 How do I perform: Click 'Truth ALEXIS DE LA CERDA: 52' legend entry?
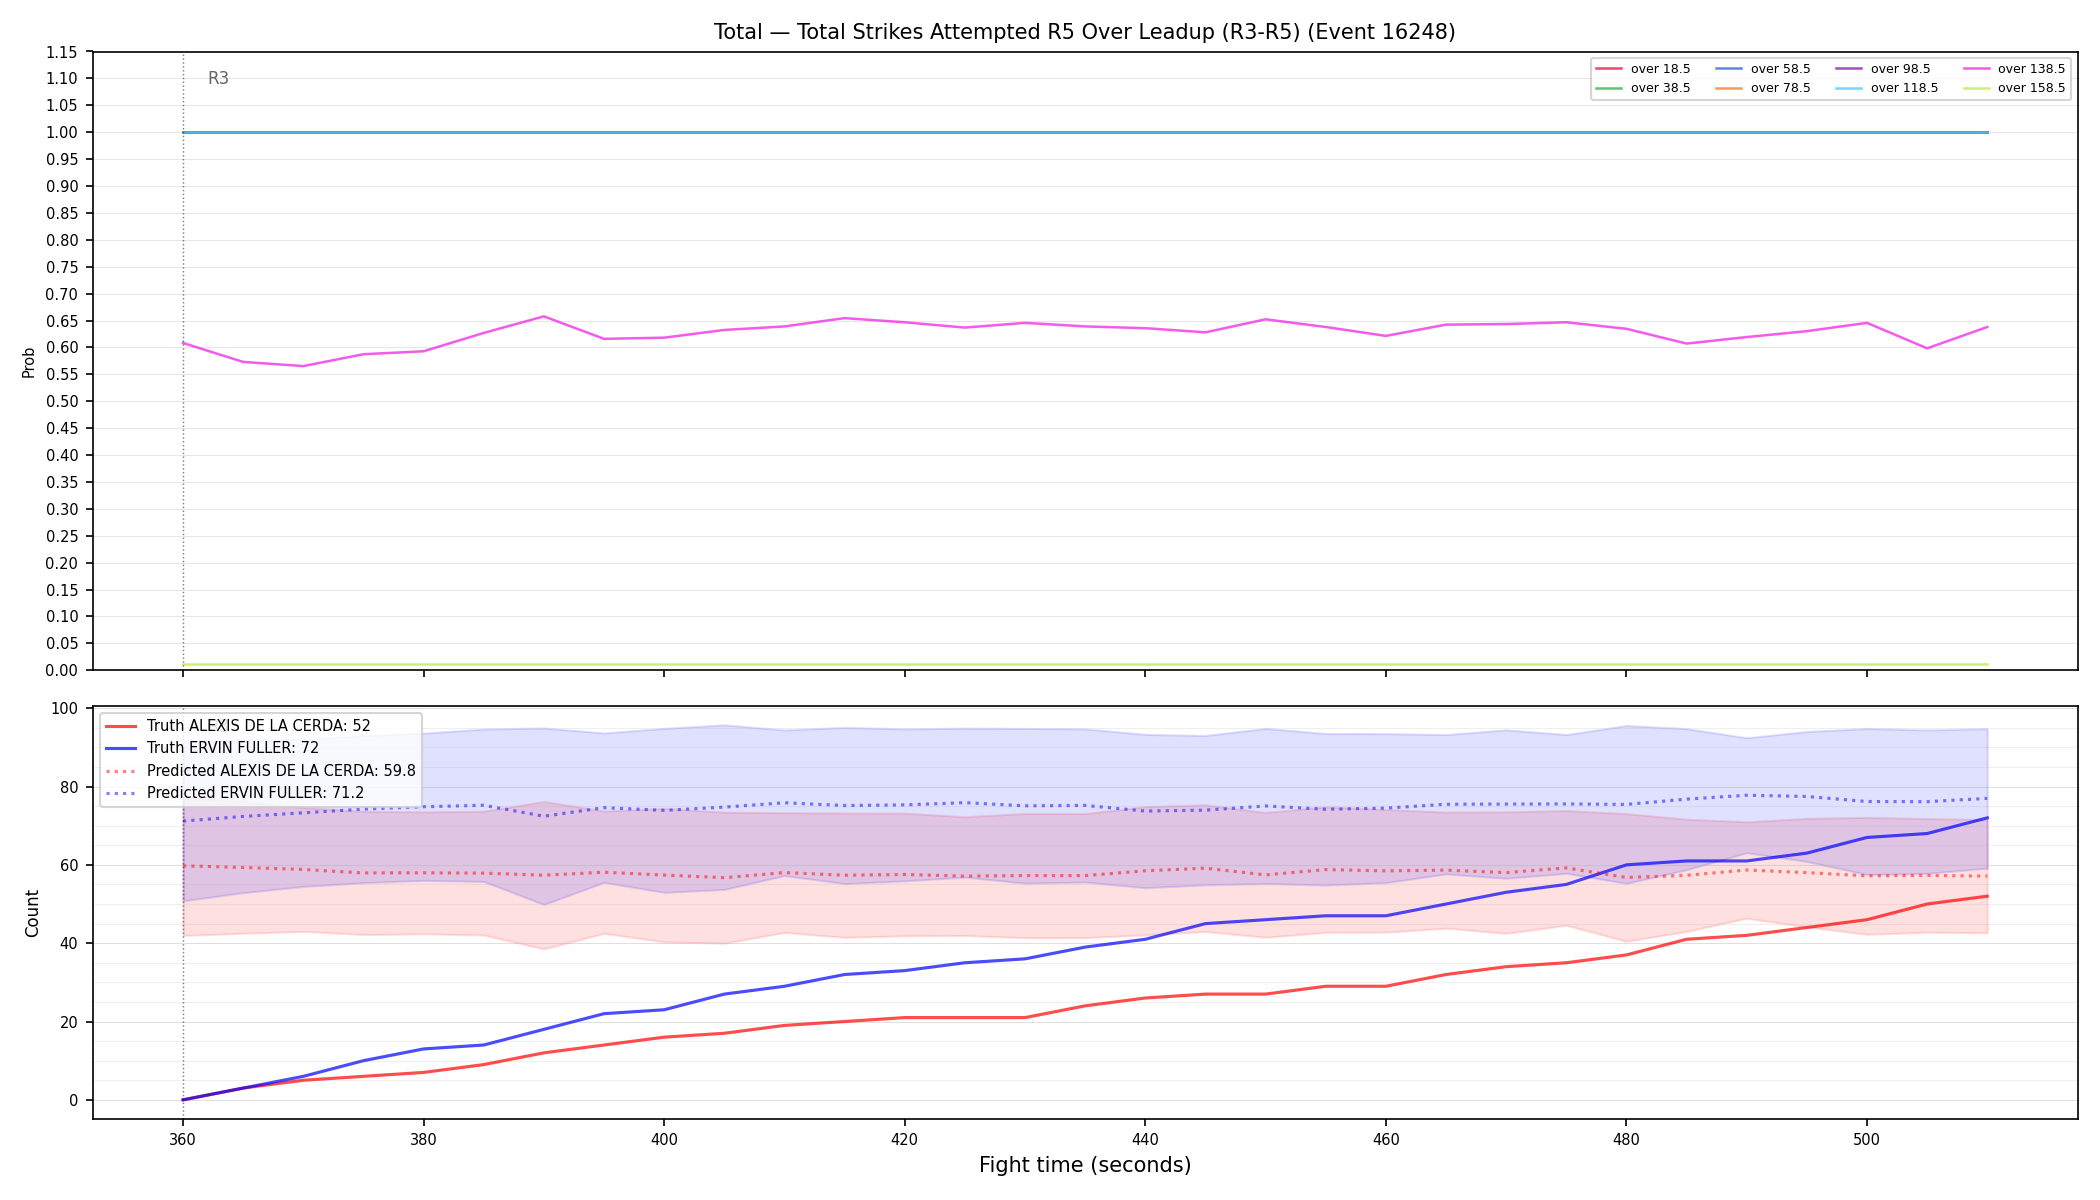click(x=238, y=726)
